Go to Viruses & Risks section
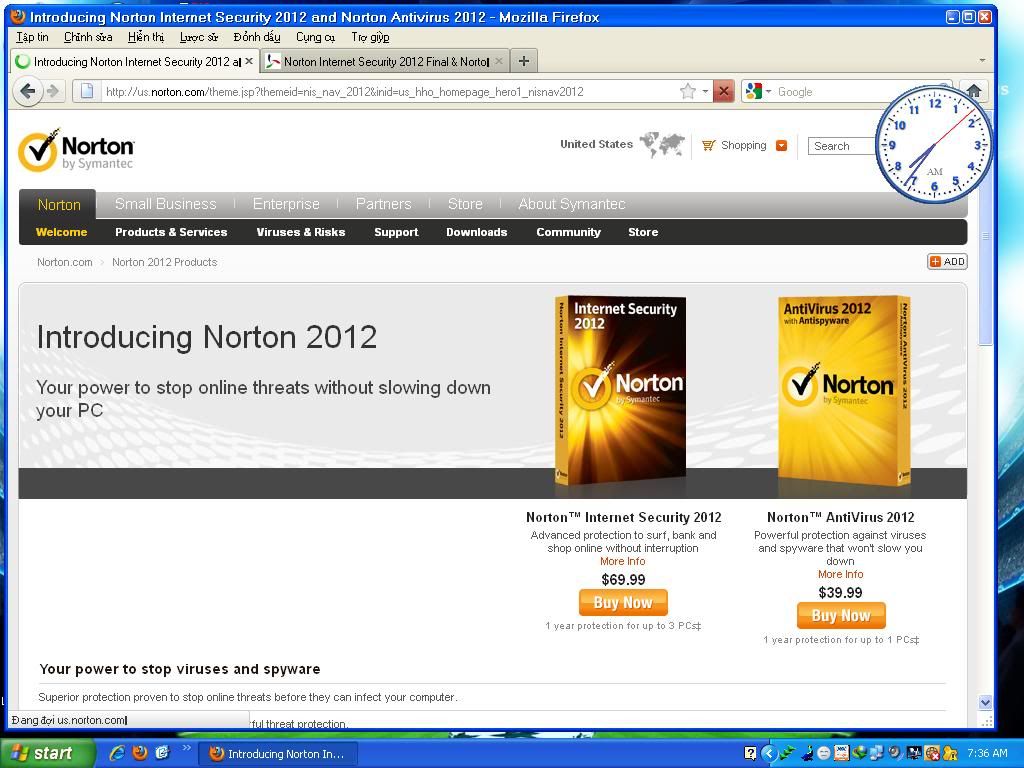 point(300,232)
